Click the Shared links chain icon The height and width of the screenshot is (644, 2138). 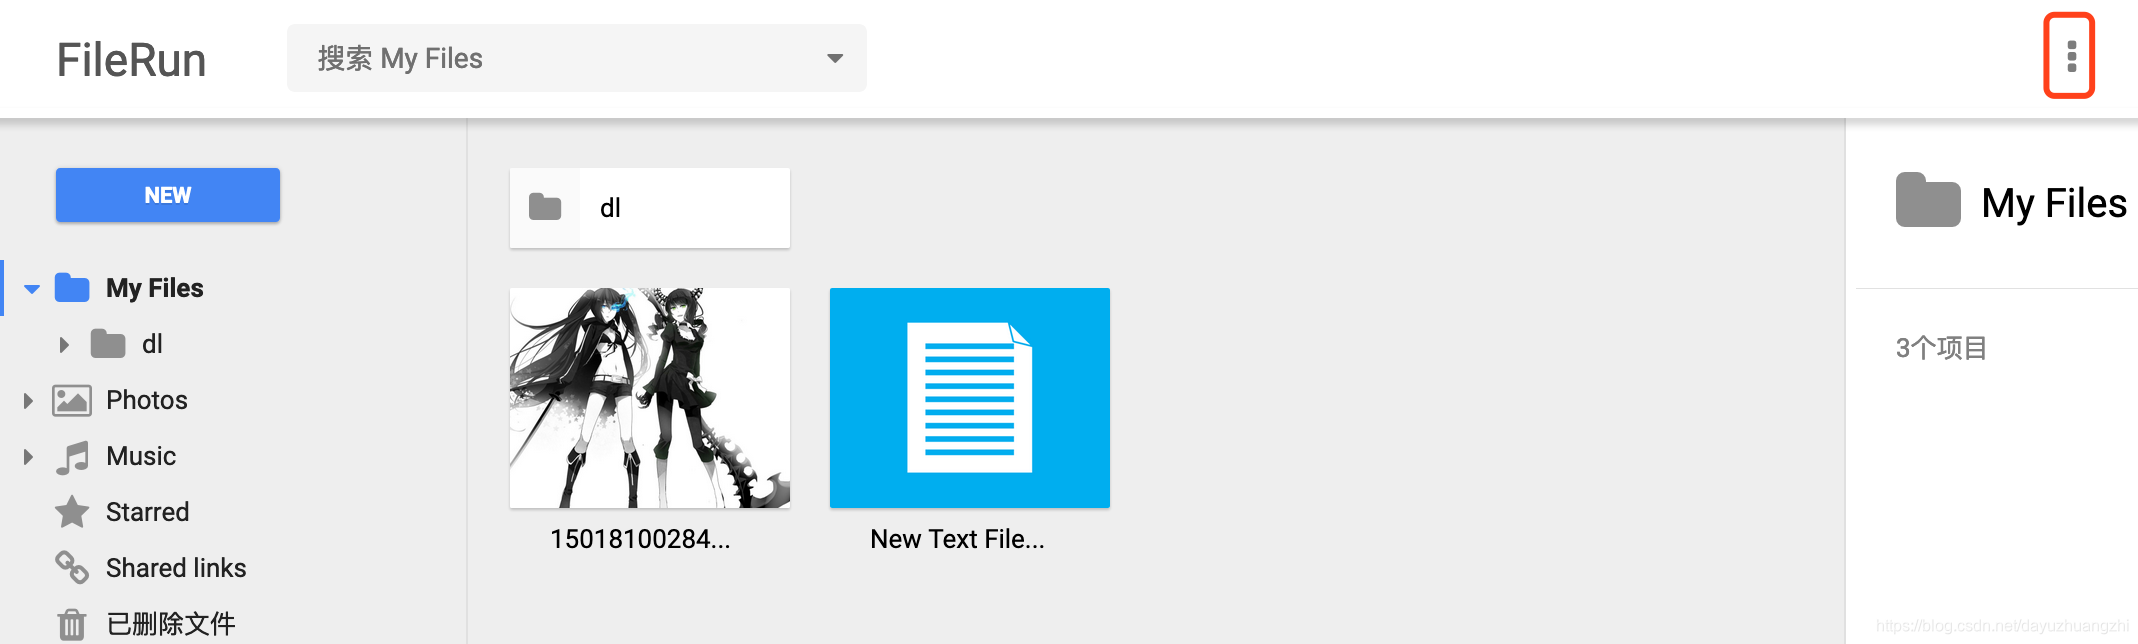[72, 567]
